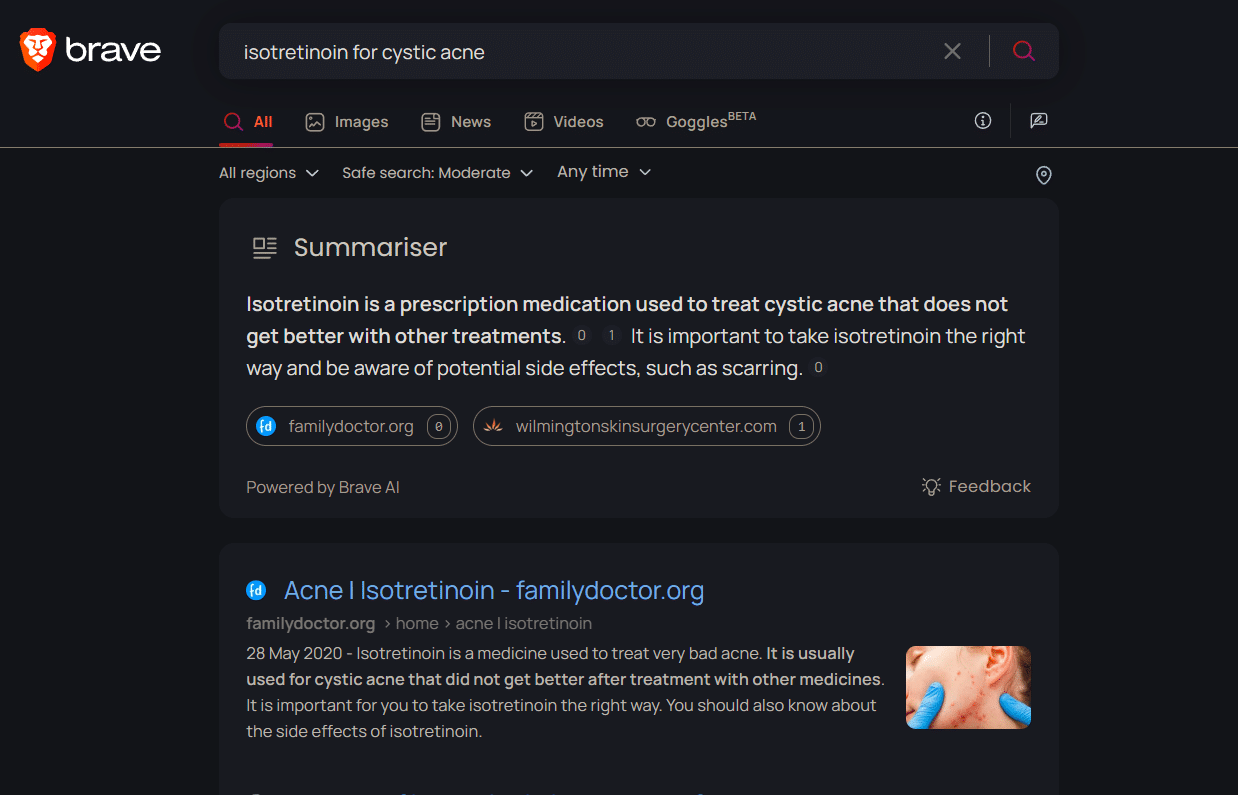This screenshot has width=1238, height=795.
Task: Focus the search box with isotretinoin query
Action: coord(580,52)
